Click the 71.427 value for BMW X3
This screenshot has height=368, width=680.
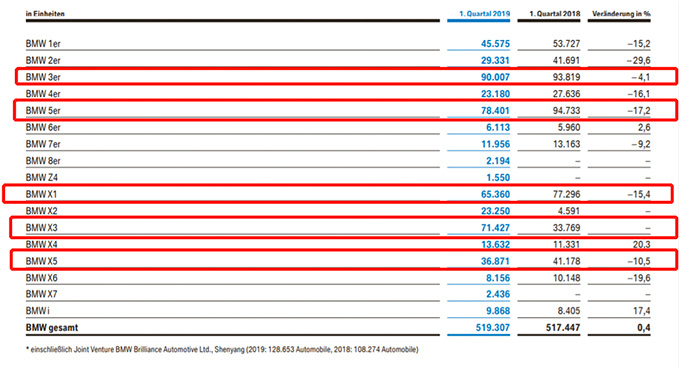(x=495, y=228)
